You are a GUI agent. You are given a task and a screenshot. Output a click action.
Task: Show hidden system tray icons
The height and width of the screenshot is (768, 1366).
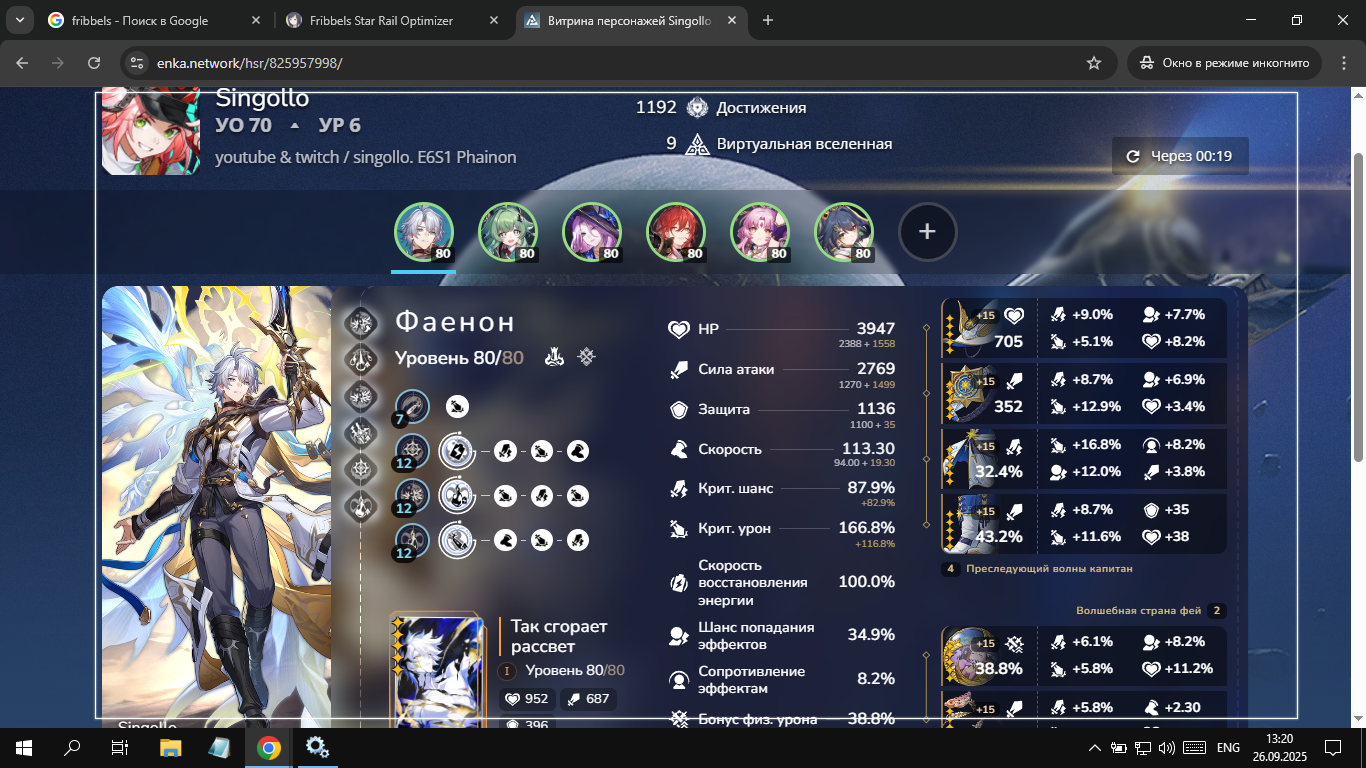1095,748
